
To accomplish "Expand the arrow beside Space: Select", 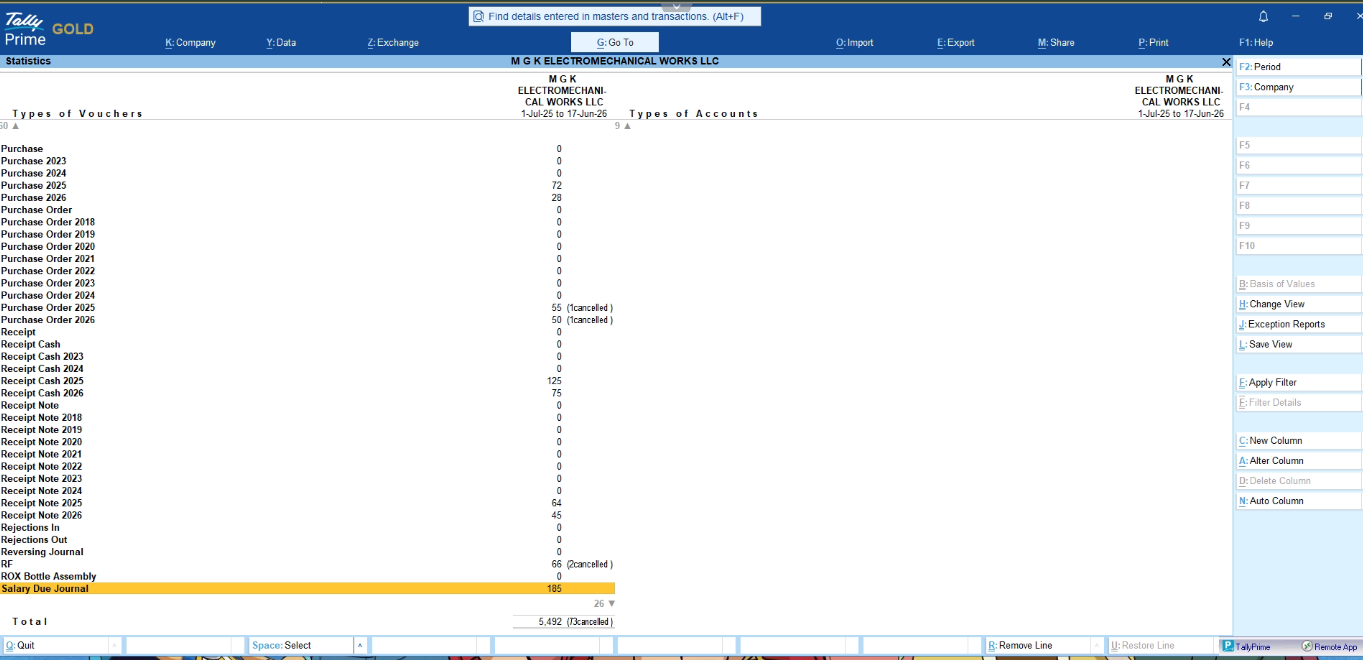I will [360, 646].
